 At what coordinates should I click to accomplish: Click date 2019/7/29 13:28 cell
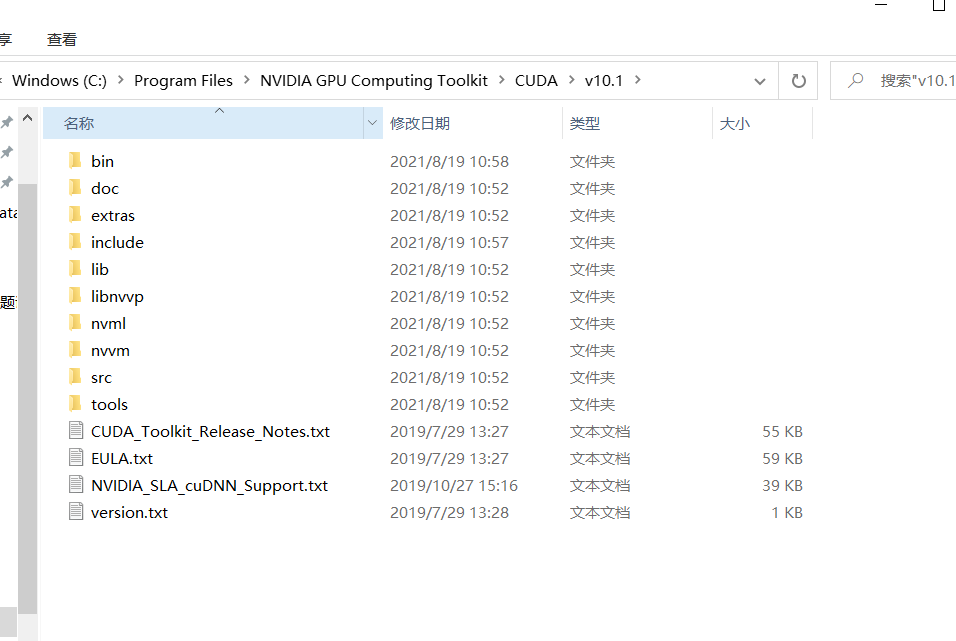click(449, 512)
